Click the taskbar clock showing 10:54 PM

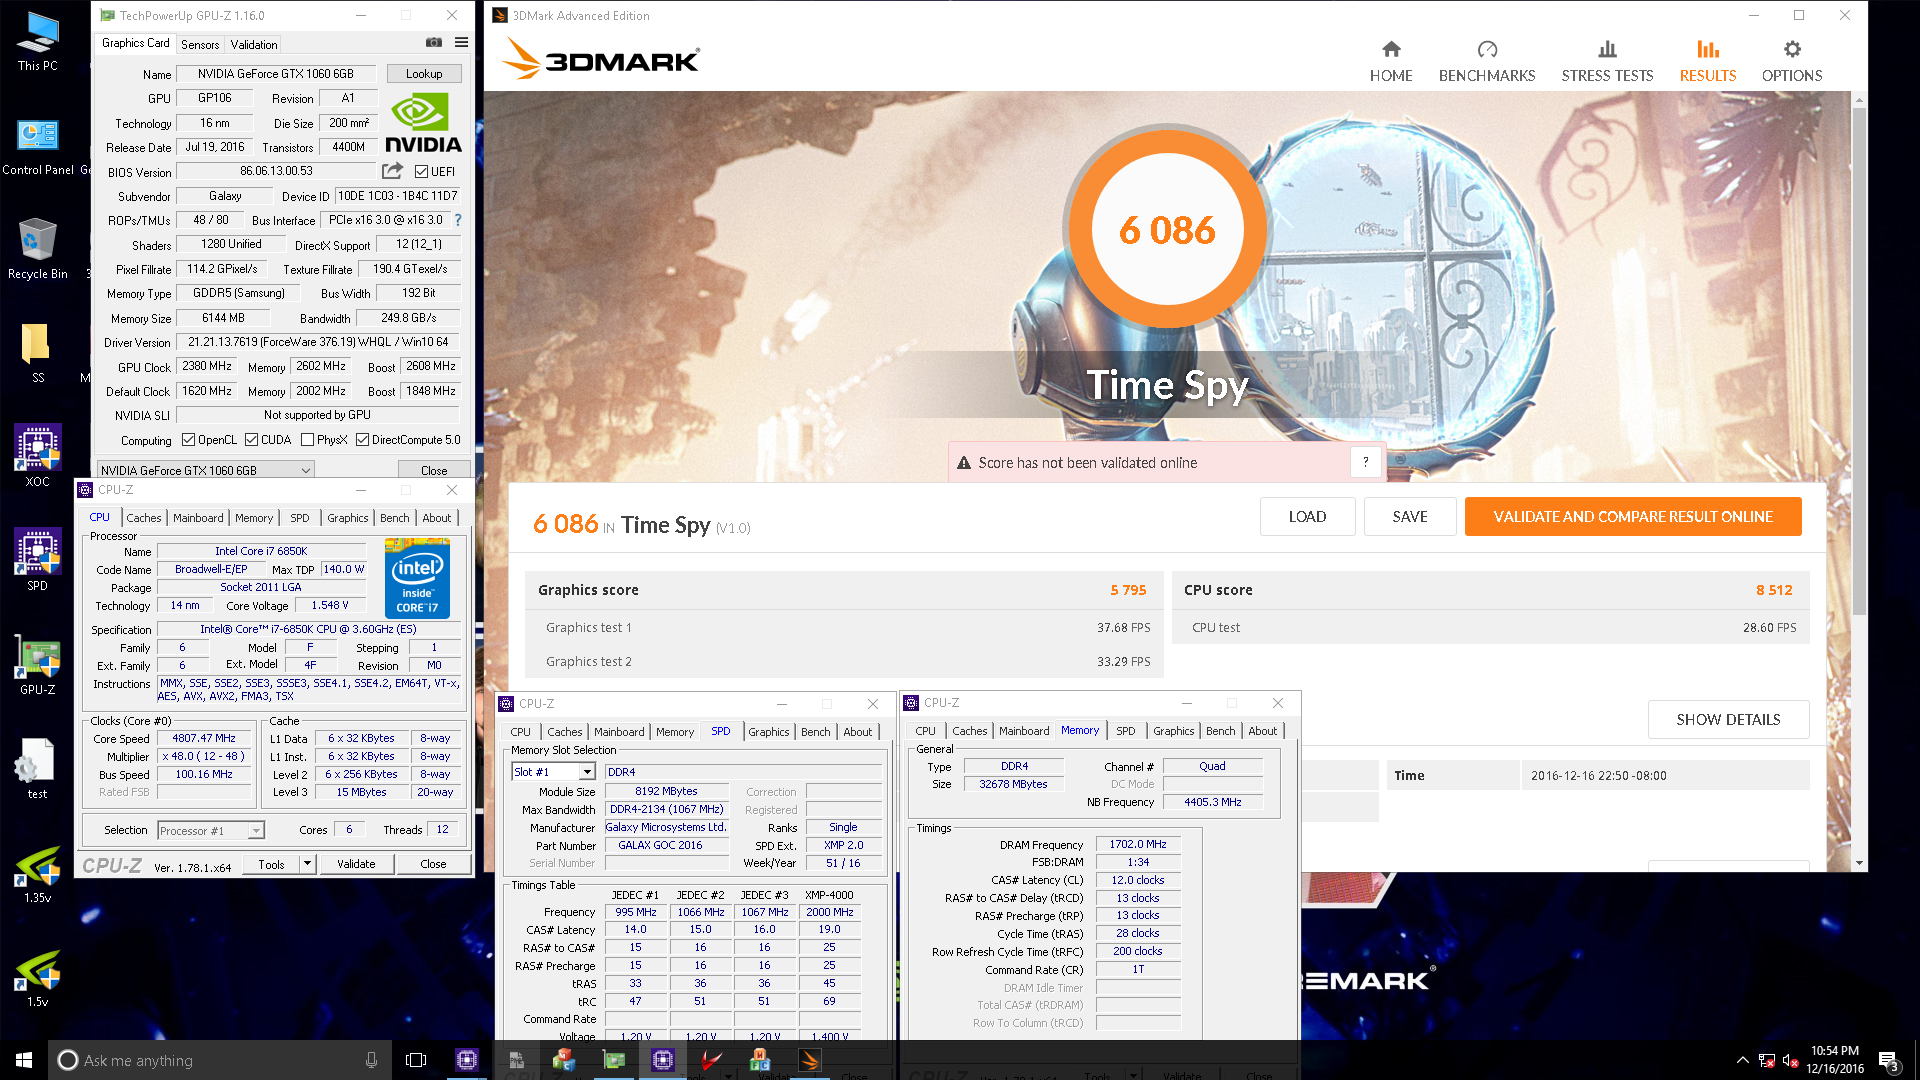tap(1835, 1060)
